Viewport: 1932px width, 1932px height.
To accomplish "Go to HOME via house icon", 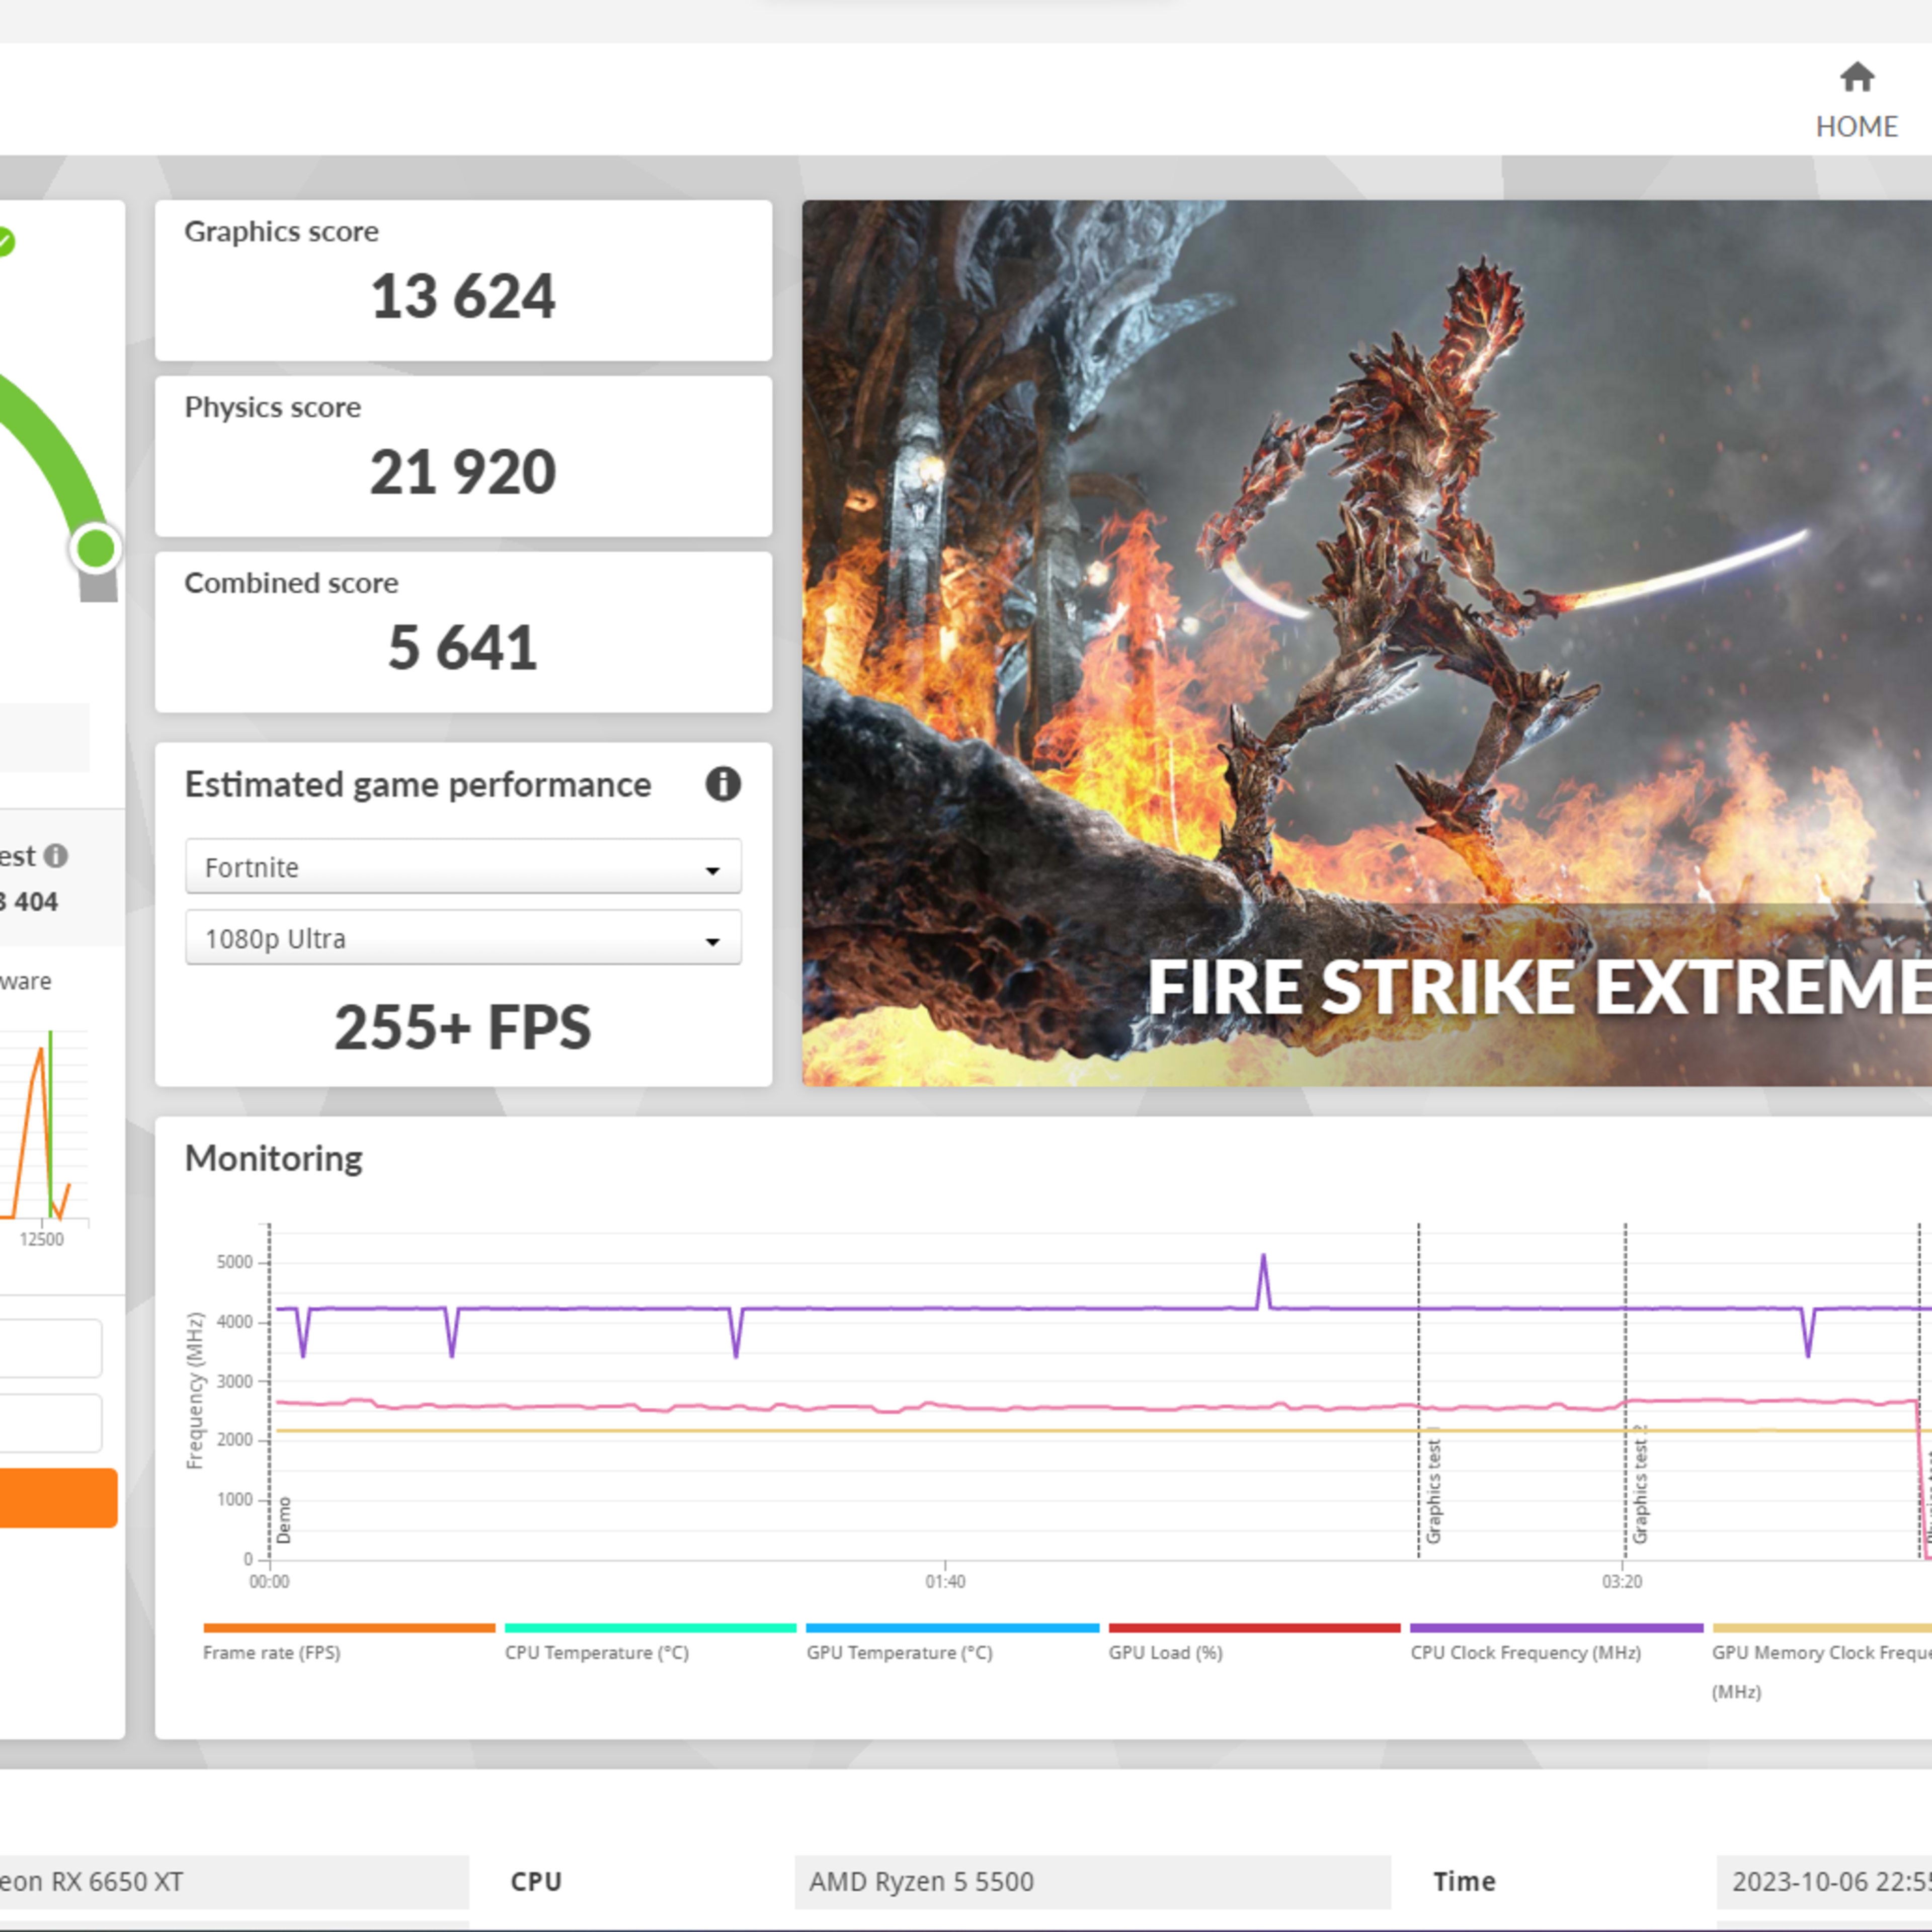I will tap(1856, 78).
